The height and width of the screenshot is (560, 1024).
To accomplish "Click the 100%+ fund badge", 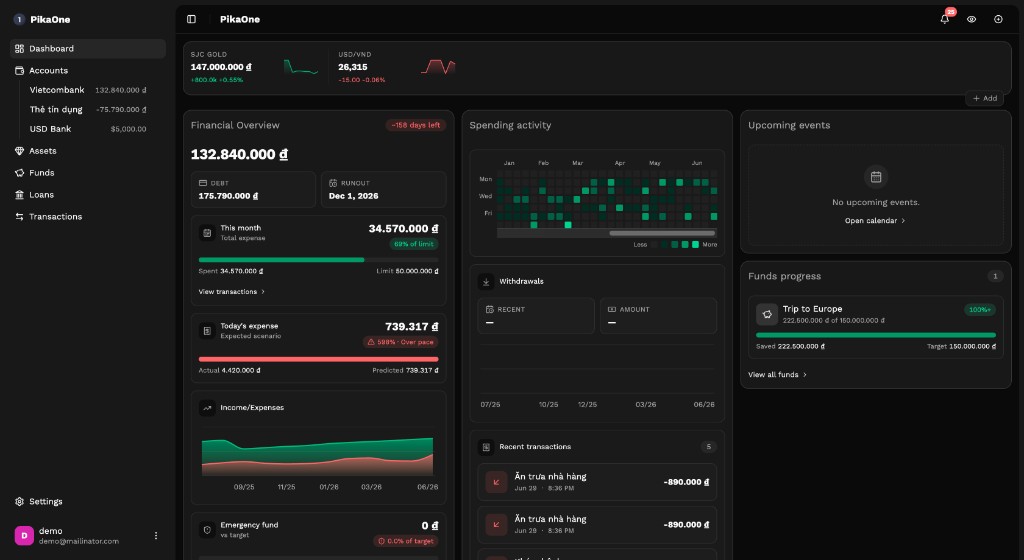I will pos(980,310).
